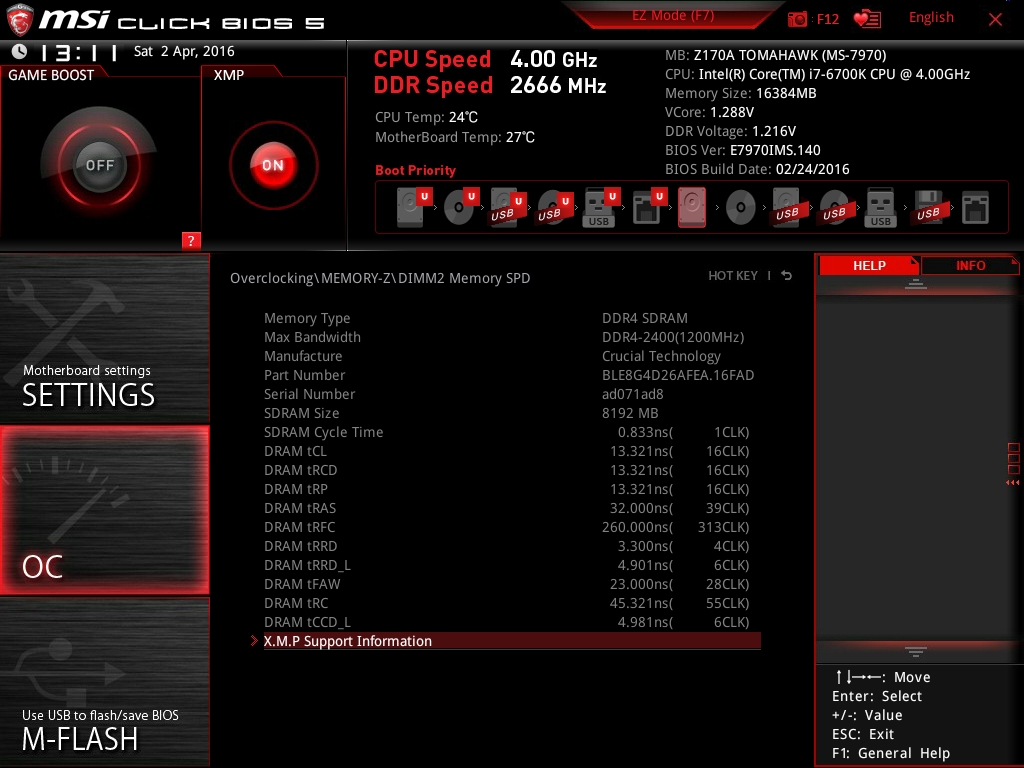Switch to EZ Mode (F7)

tap(673, 15)
